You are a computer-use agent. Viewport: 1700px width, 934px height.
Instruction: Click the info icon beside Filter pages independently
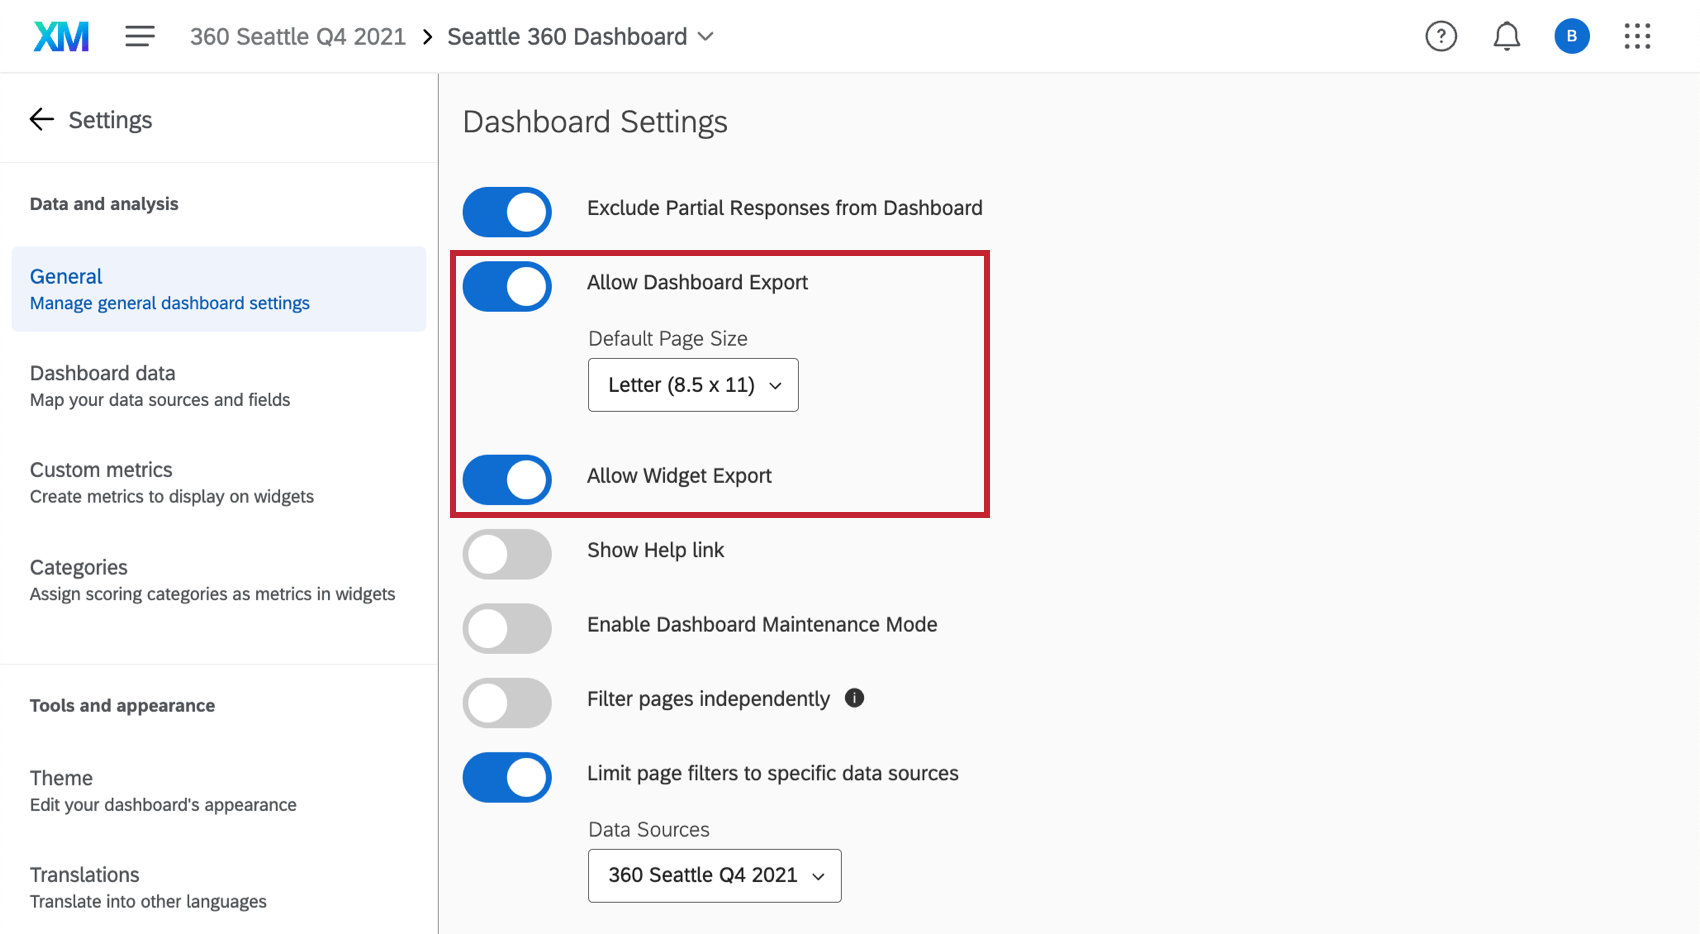point(854,698)
